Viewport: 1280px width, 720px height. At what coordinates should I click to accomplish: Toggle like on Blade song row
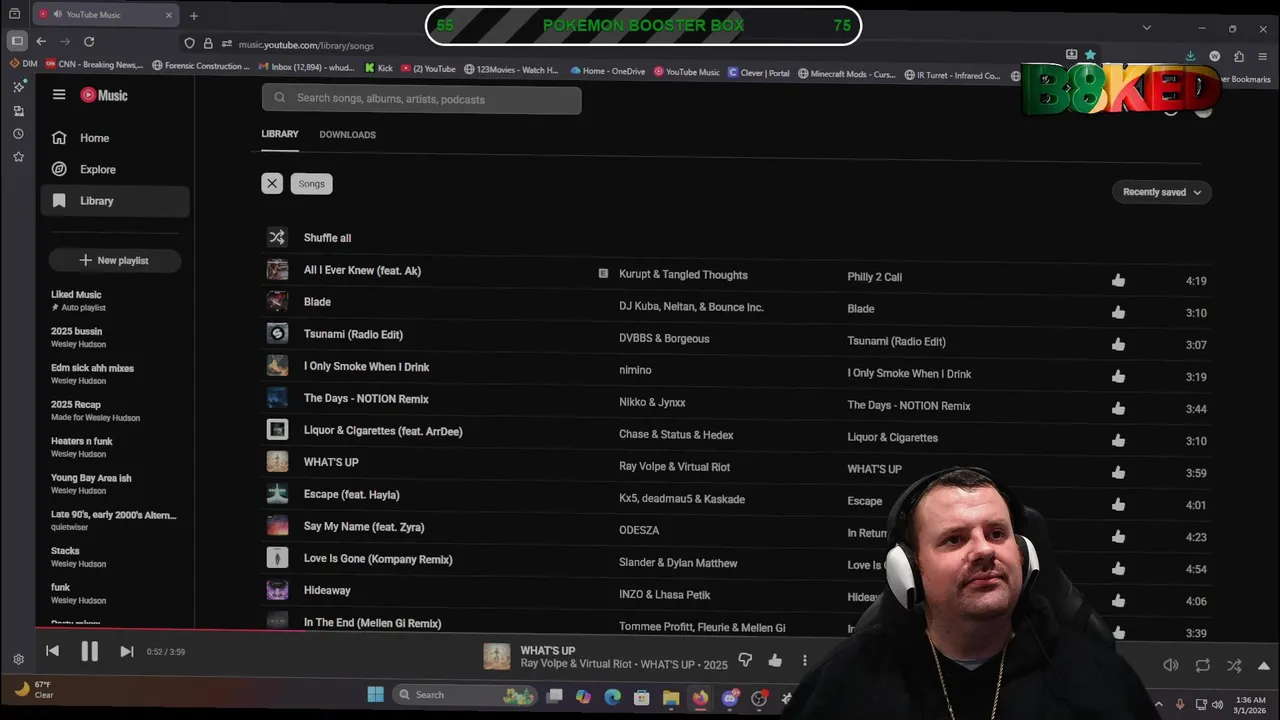[x=1118, y=313]
